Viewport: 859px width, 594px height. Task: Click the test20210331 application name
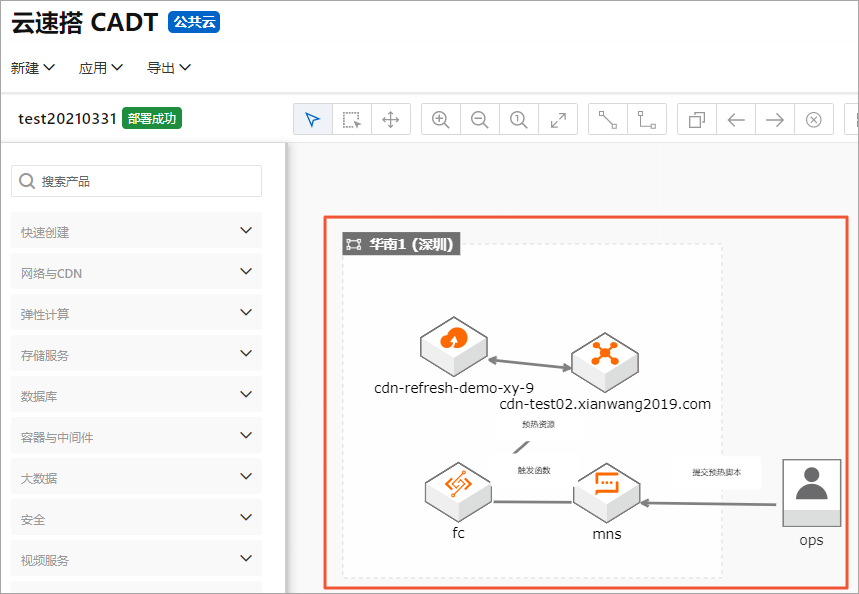pos(67,118)
